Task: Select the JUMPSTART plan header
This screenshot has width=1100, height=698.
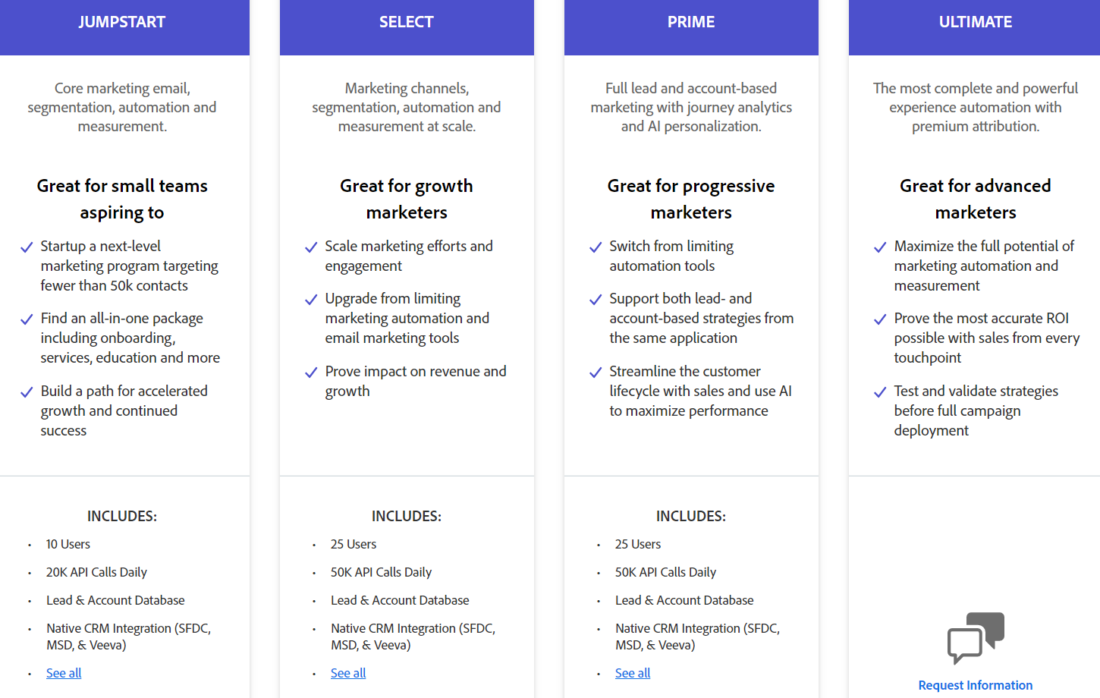Action: [x=122, y=21]
